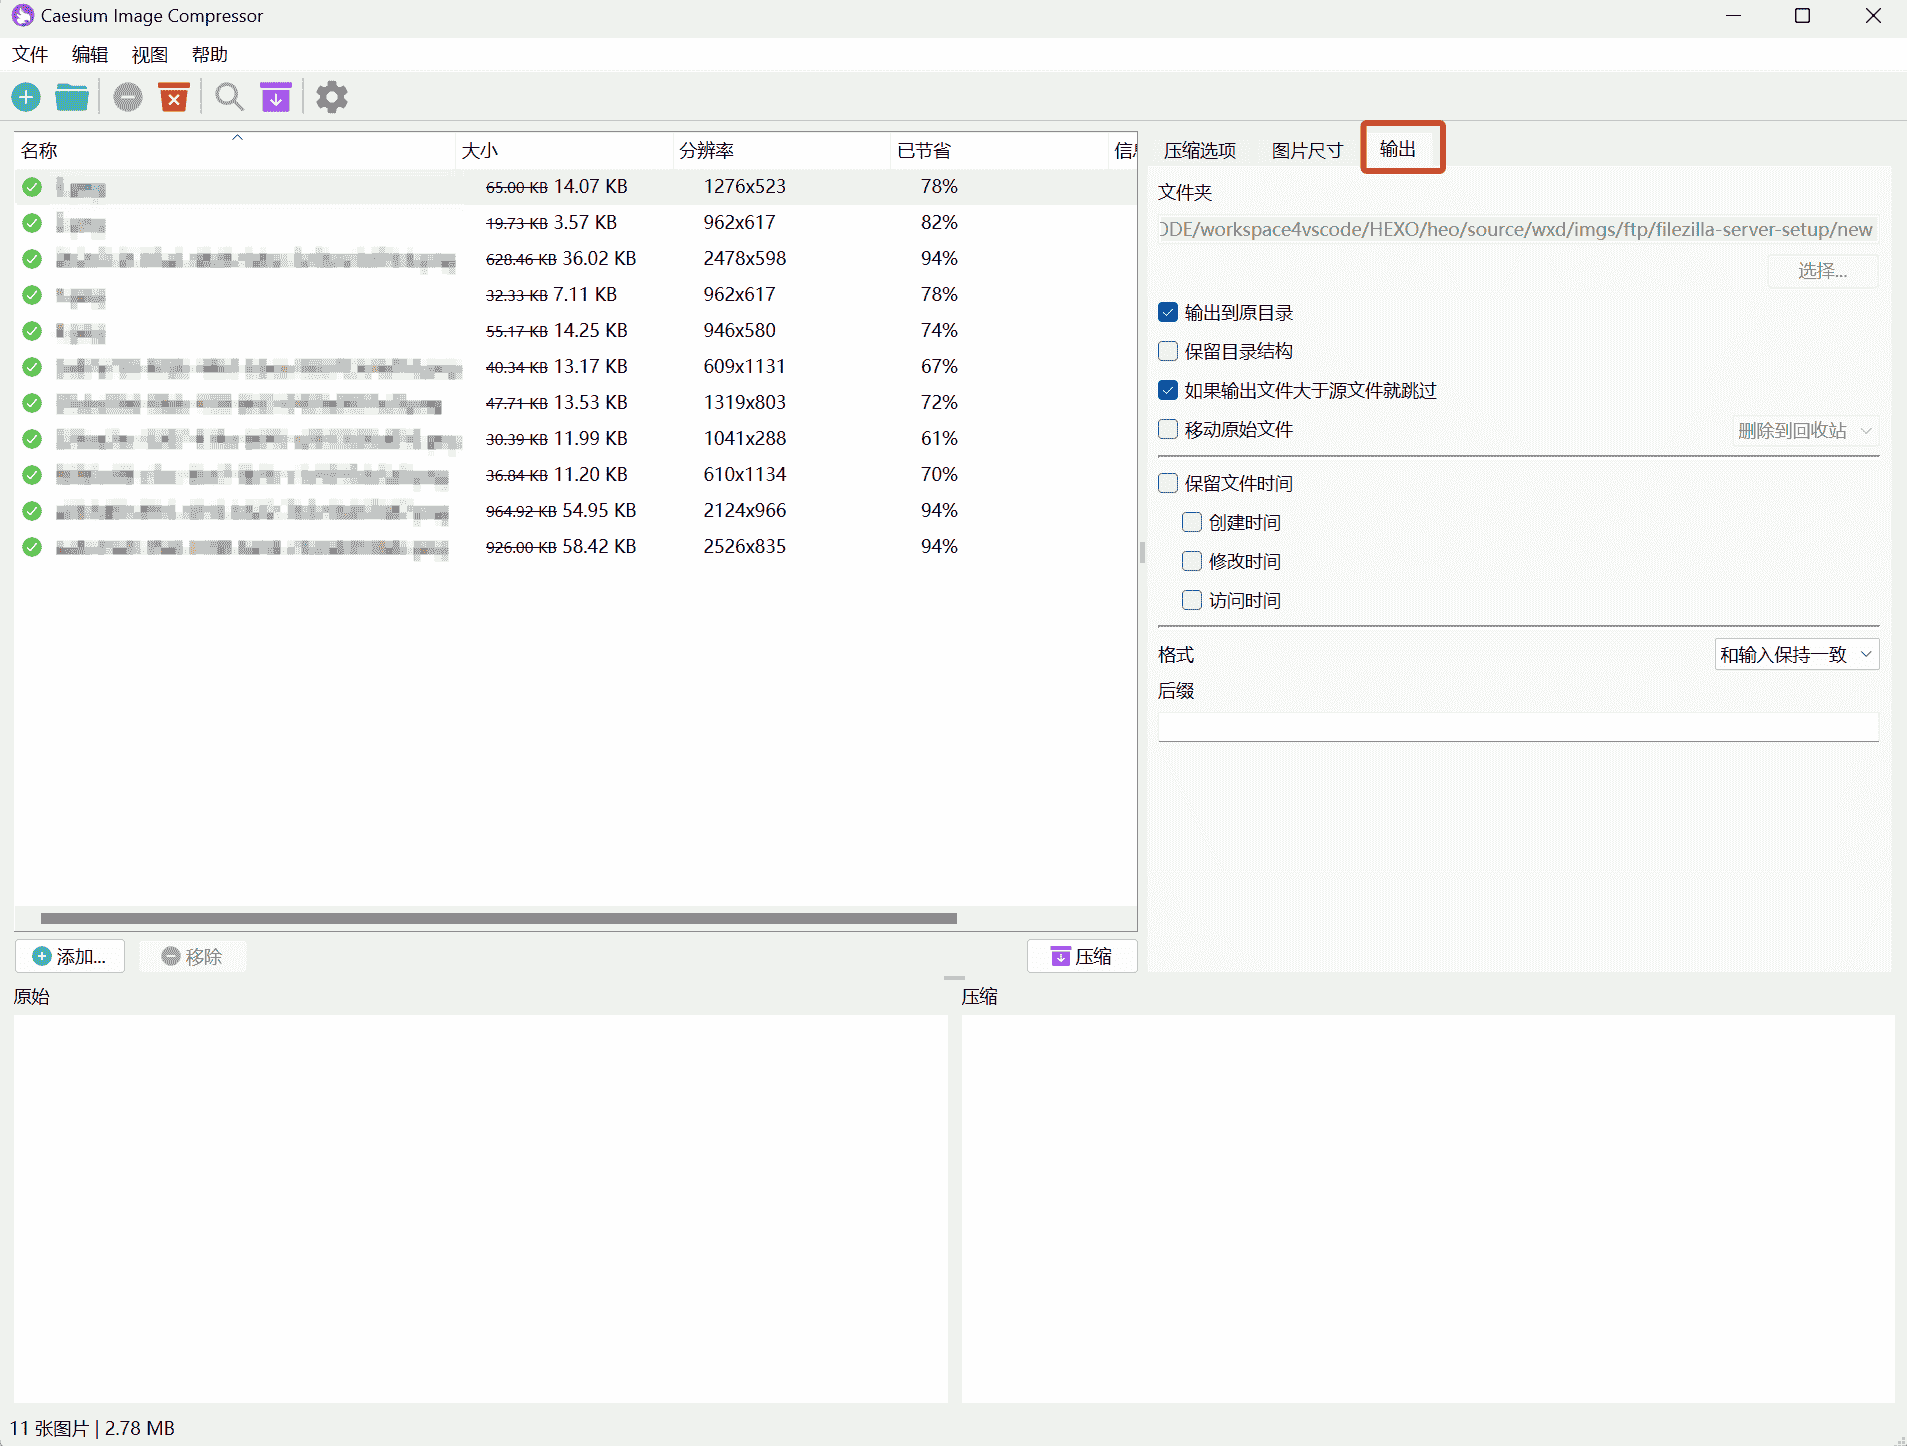Start compression via the purple toolbar icon

[276, 97]
